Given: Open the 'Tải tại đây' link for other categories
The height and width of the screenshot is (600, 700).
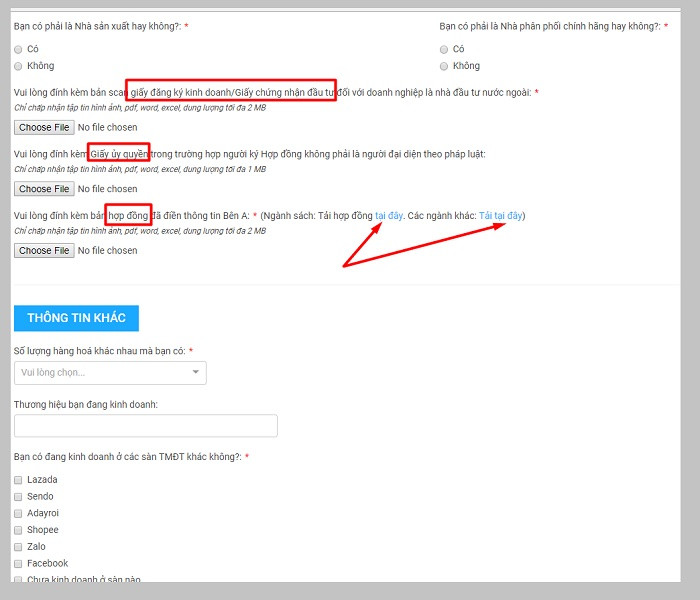Looking at the screenshot, I should pos(500,216).
